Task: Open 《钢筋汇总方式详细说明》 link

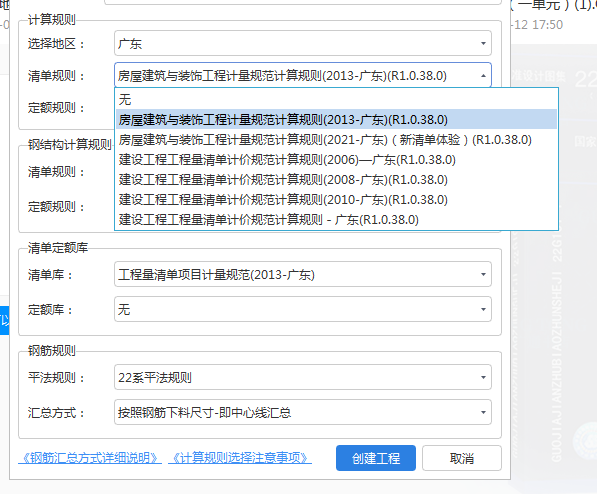Action: coord(90,458)
